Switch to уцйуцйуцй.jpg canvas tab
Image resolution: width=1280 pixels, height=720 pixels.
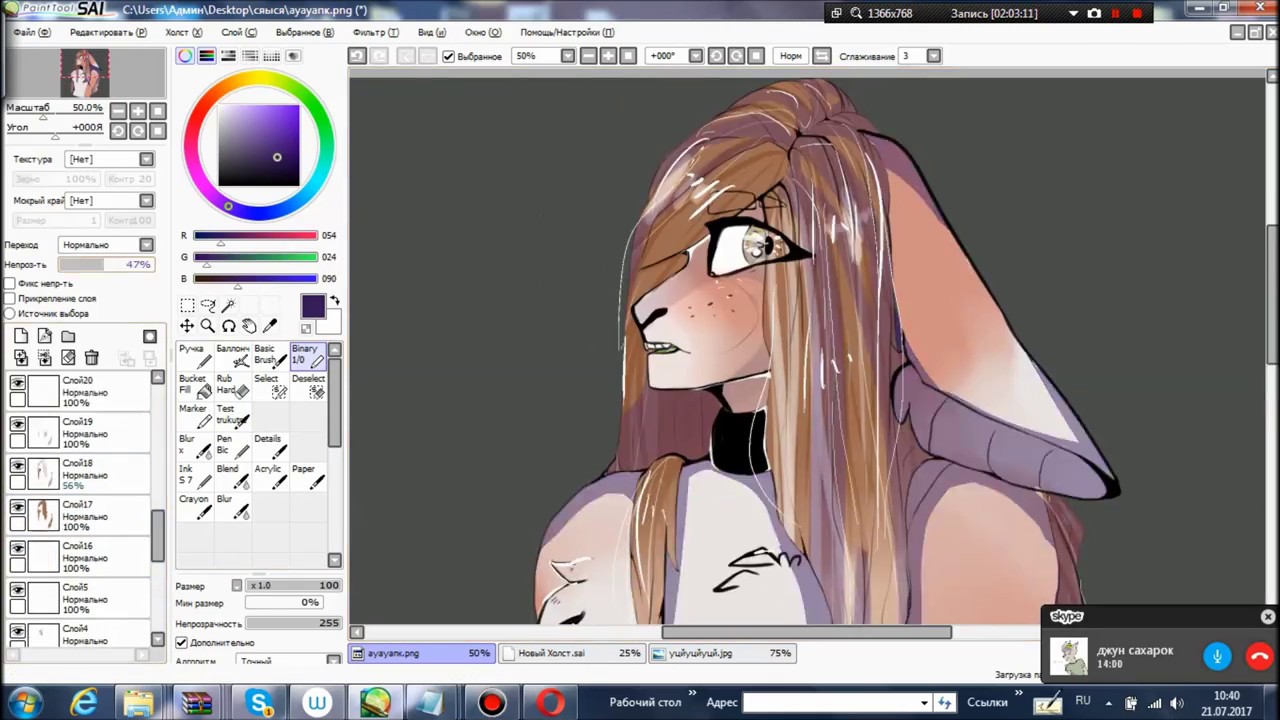(x=722, y=653)
